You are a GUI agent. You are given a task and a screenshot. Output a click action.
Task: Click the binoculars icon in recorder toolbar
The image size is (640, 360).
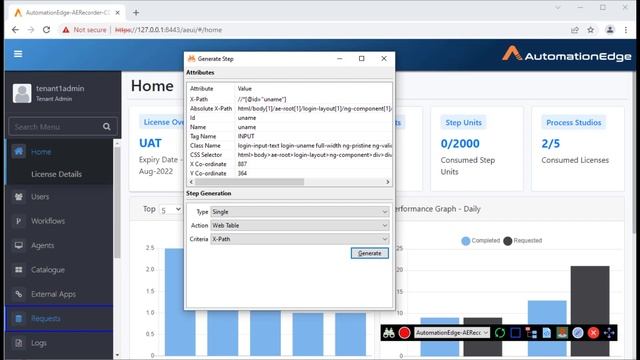[x=389, y=333]
